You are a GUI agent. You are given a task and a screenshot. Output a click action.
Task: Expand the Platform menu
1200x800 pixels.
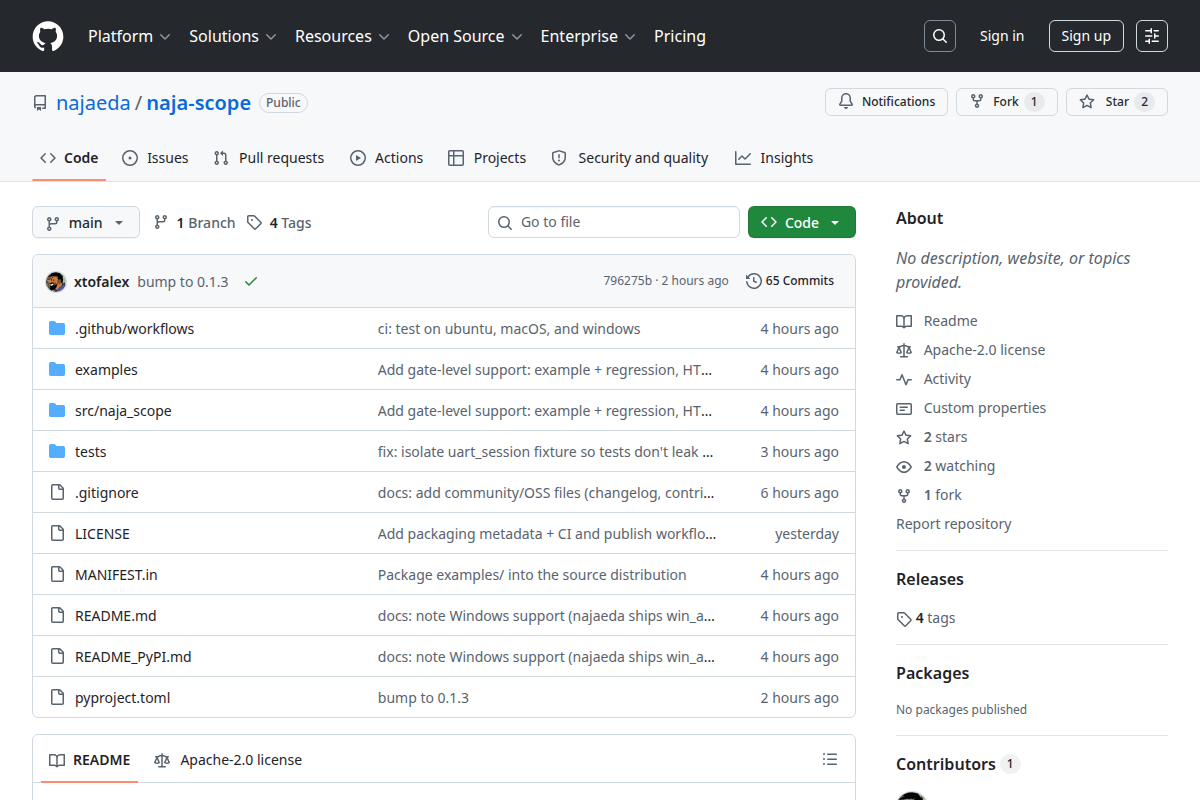[129, 36]
